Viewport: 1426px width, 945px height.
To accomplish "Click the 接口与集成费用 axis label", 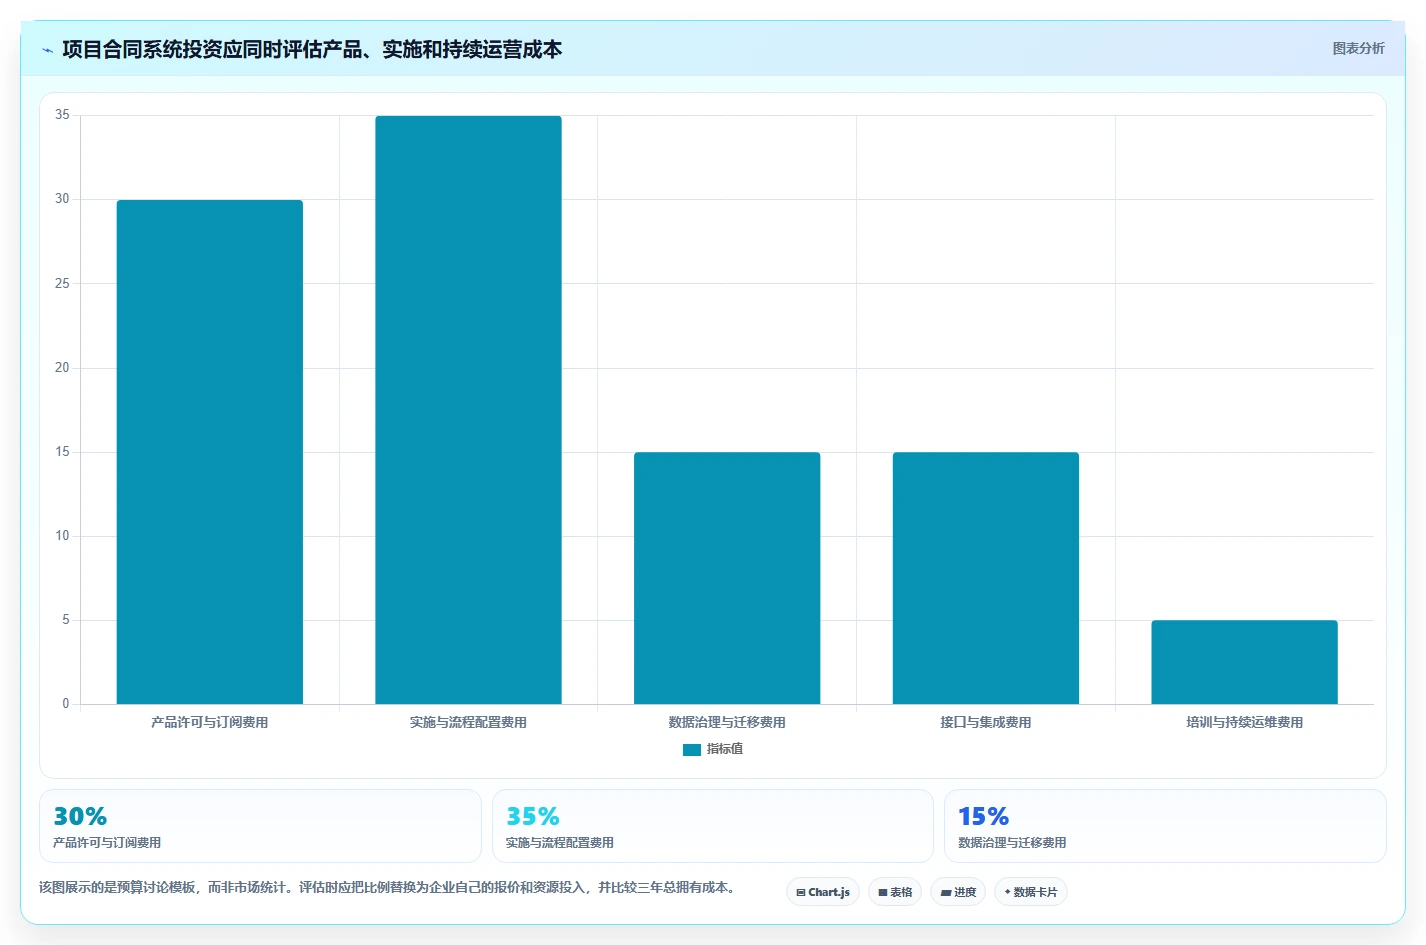I will (986, 722).
